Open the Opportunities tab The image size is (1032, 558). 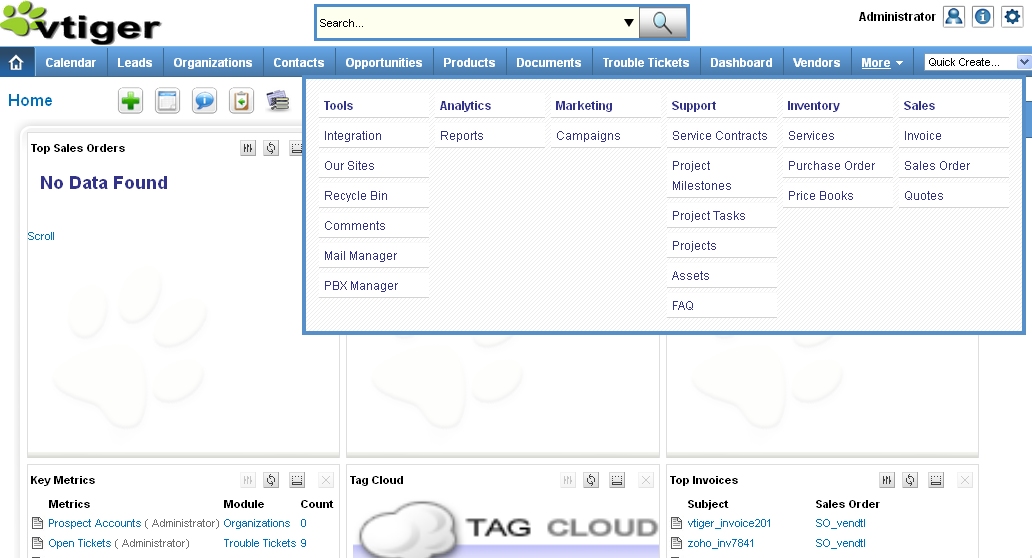384,62
